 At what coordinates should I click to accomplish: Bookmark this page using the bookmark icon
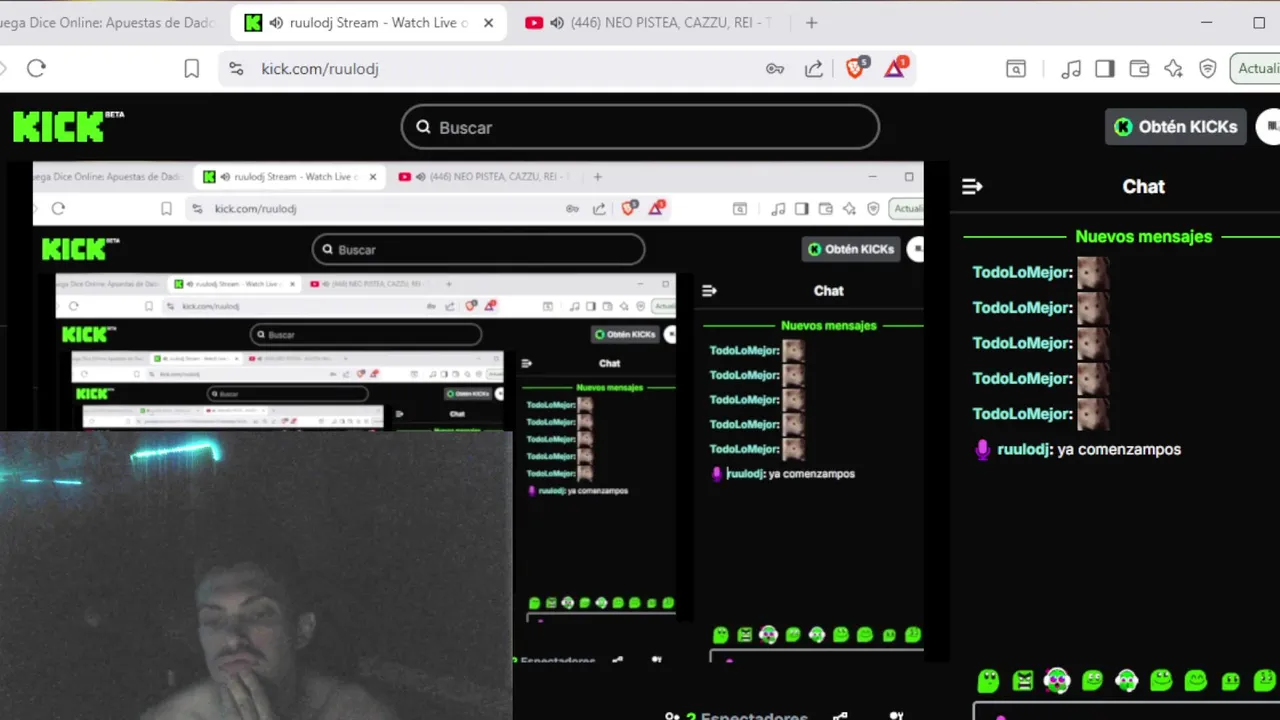pyautogui.click(x=191, y=68)
